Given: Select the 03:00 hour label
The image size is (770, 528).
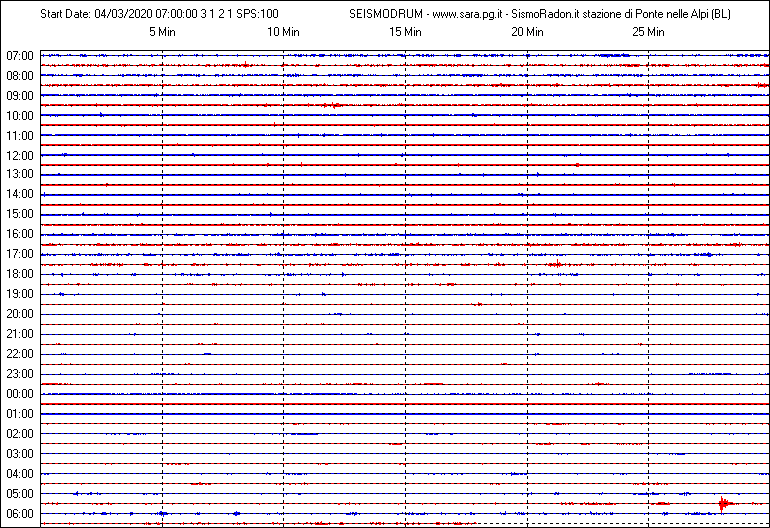Looking at the screenshot, I should (x=21, y=454).
